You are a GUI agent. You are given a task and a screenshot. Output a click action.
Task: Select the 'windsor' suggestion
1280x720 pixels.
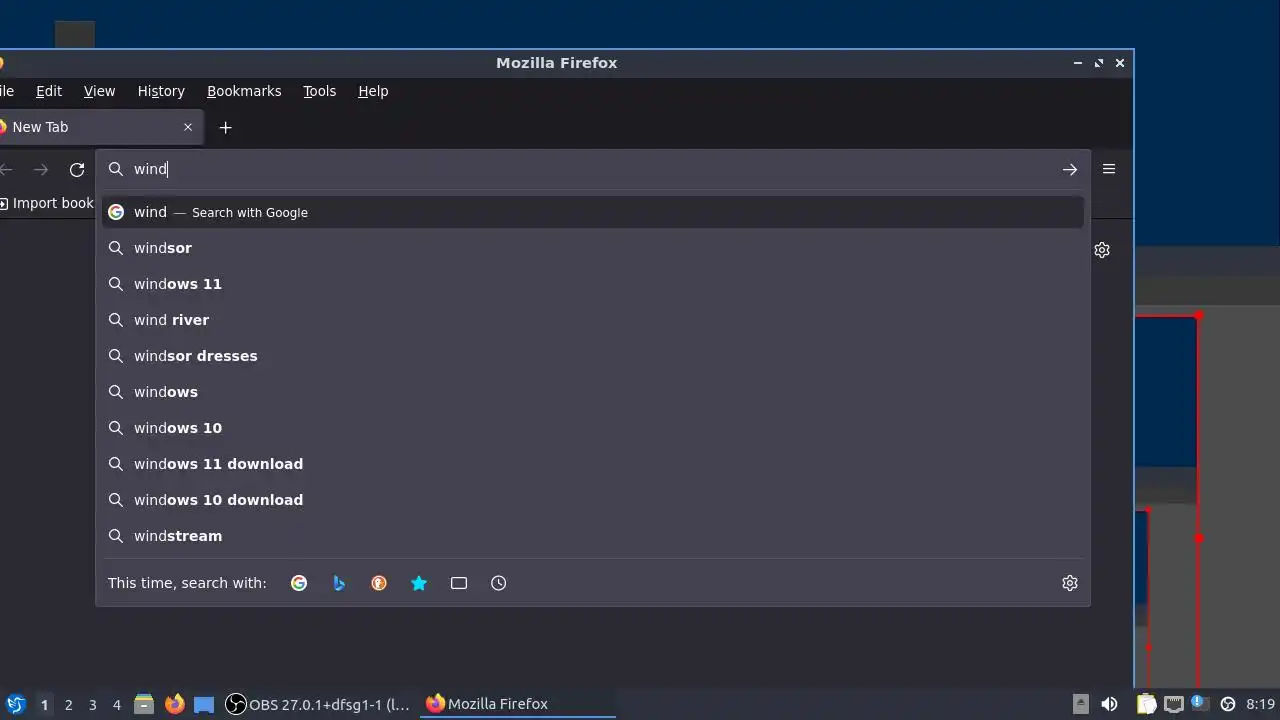[x=592, y=248]
